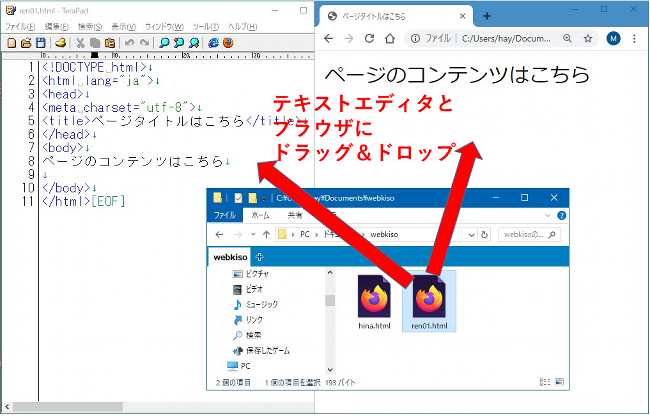Select ミュージック in the Explorer sidebar

[x=261, y=304]
